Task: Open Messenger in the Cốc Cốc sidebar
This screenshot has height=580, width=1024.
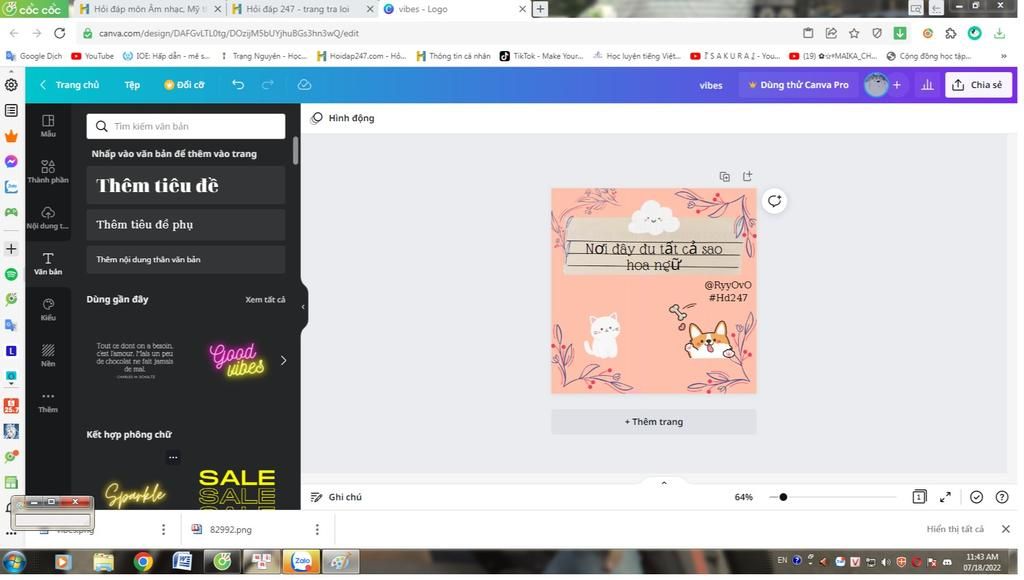Action: click(11, 161)
